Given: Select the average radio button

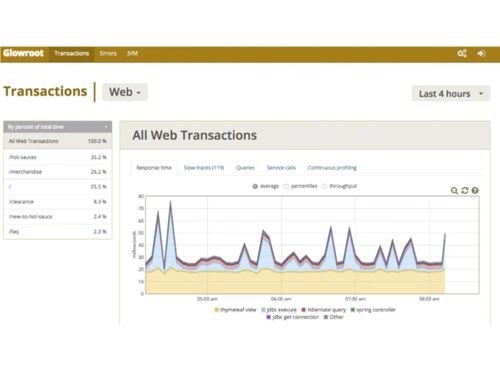Looking at the screenshot, I should (x=255, y=186).
